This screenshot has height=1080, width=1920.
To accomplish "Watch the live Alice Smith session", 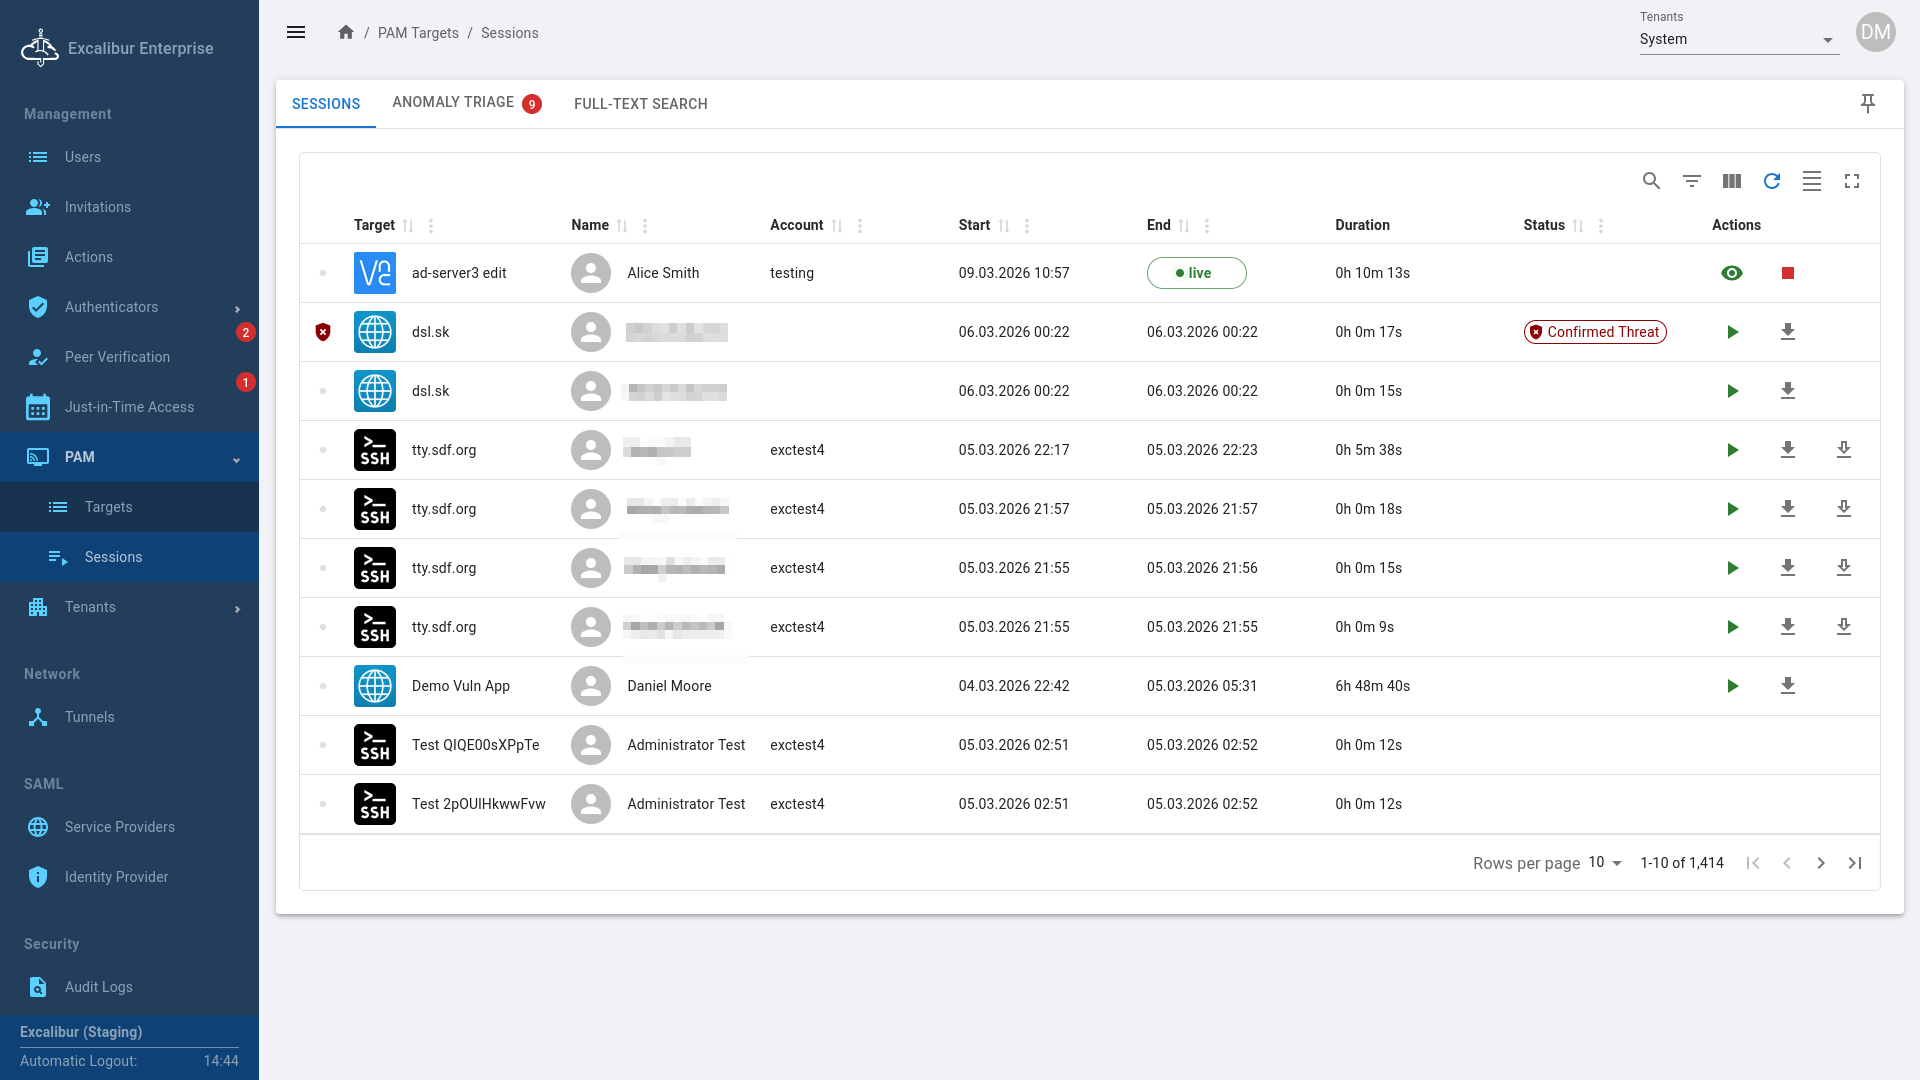I will point(1731,273).
